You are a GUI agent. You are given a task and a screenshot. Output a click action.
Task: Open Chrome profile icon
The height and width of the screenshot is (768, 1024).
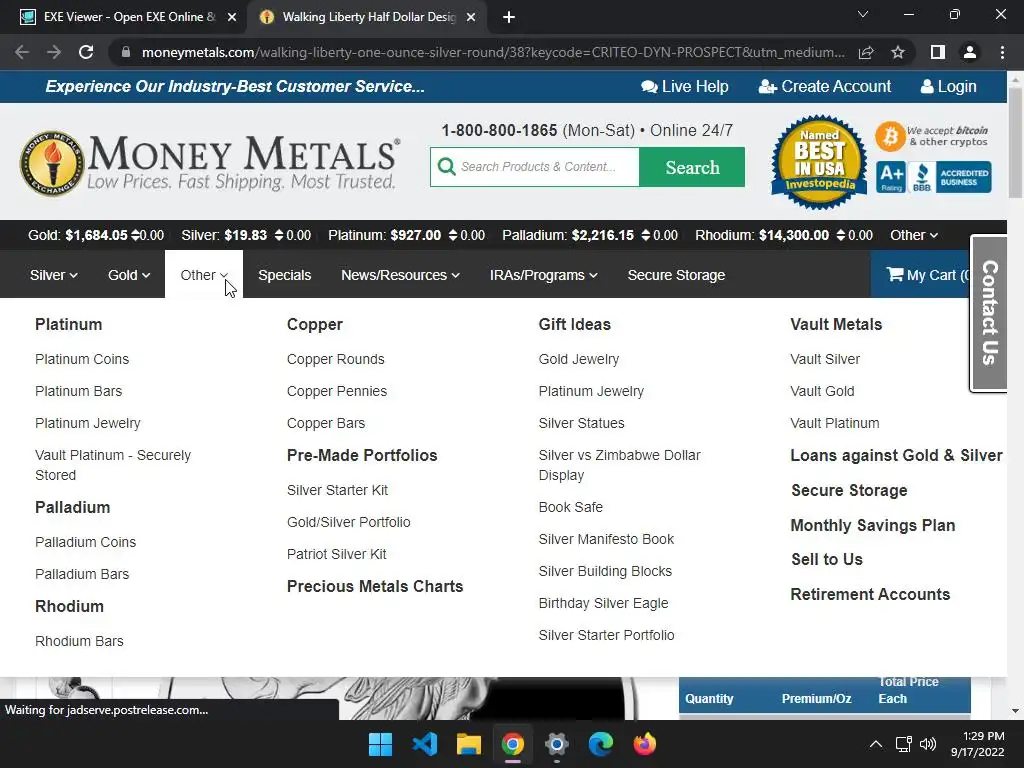pyautogui.click(x=970, y=52)
